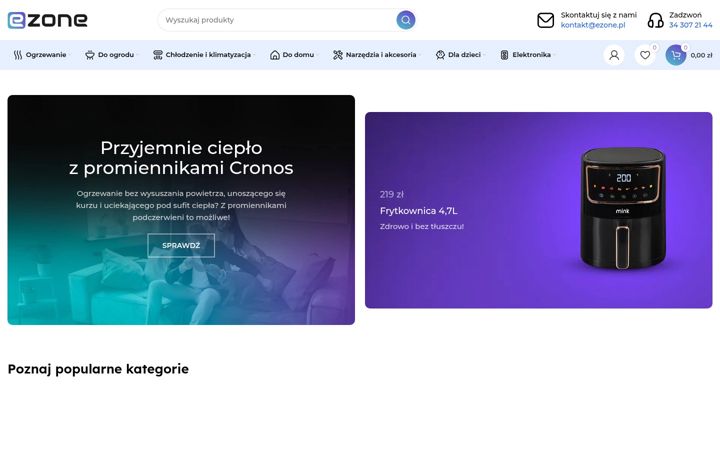Click the tools icon for Narzędzia
This screenshot has height=450, width=720.
click(338, 55)
